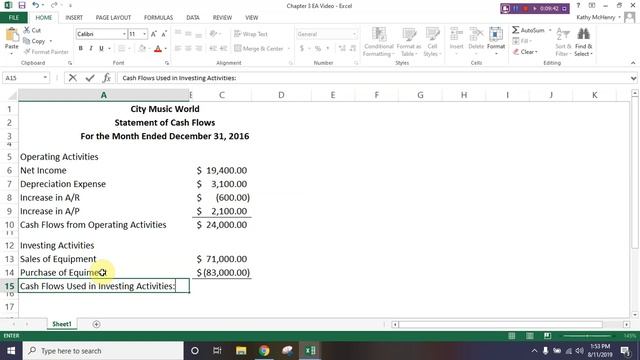Switch to the INSERT tab

pos(74,18)
